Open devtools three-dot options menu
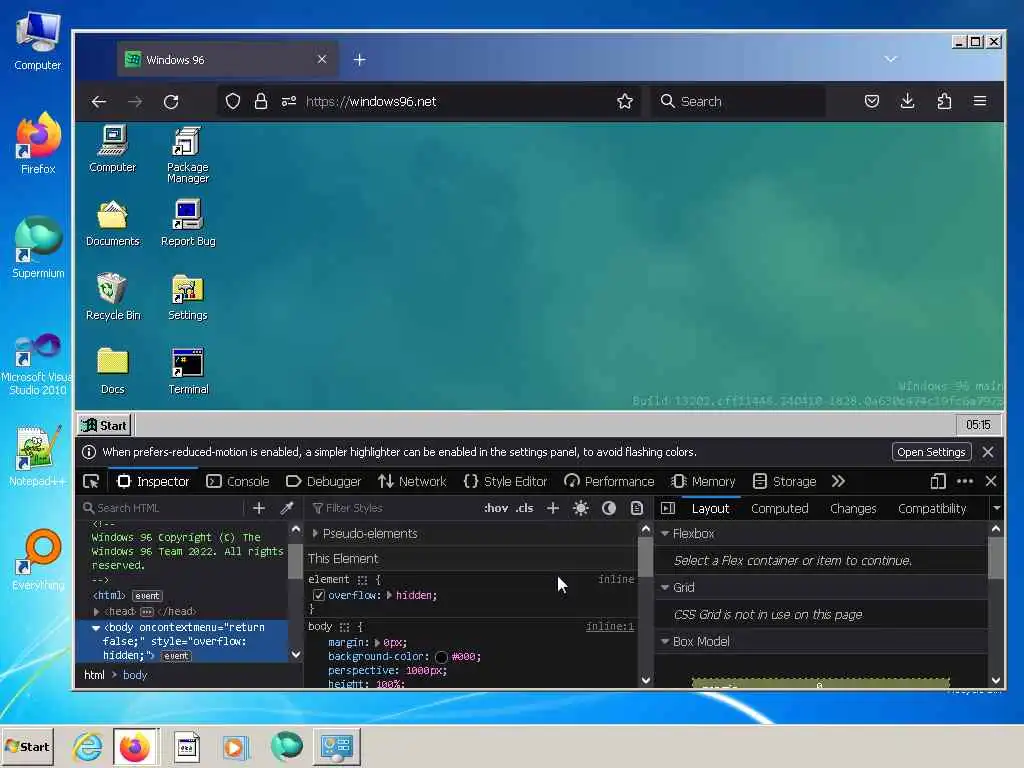1024x768 pixels. pyautogui.click(x=965, y=481)
